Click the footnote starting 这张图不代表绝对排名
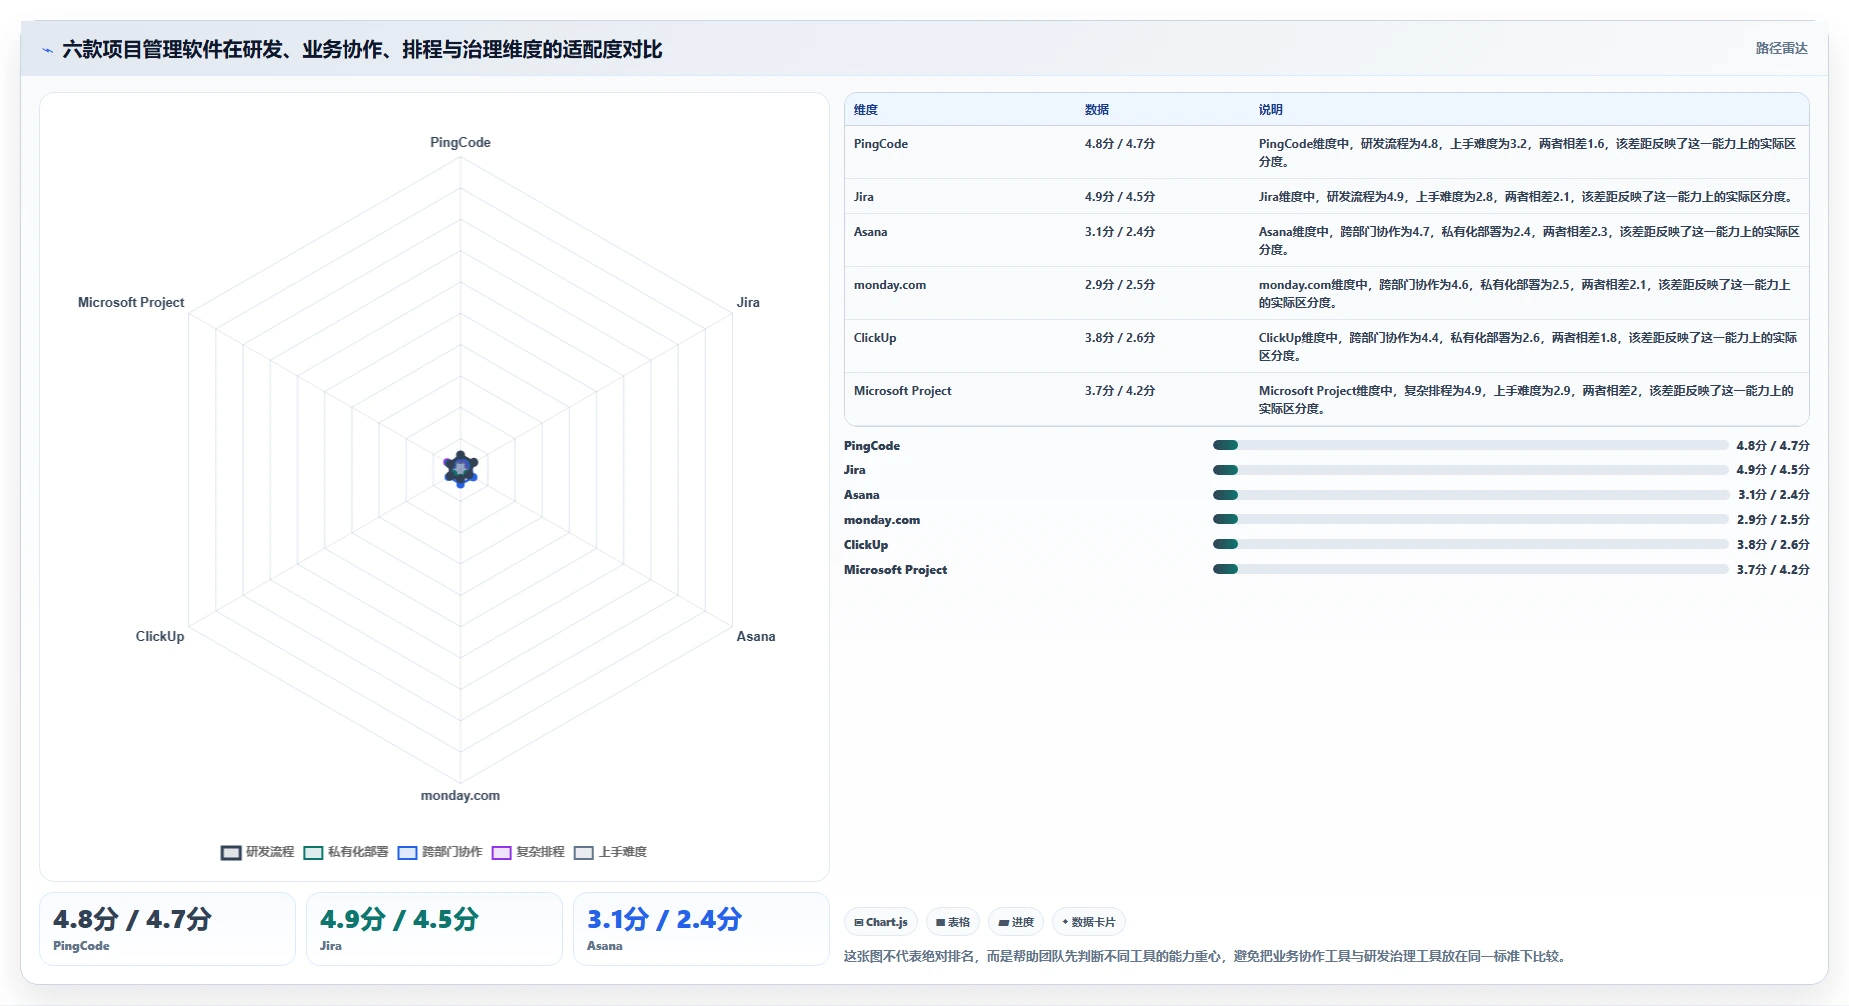This screenshot has width=1849, height=1006. coord(1204,957)
